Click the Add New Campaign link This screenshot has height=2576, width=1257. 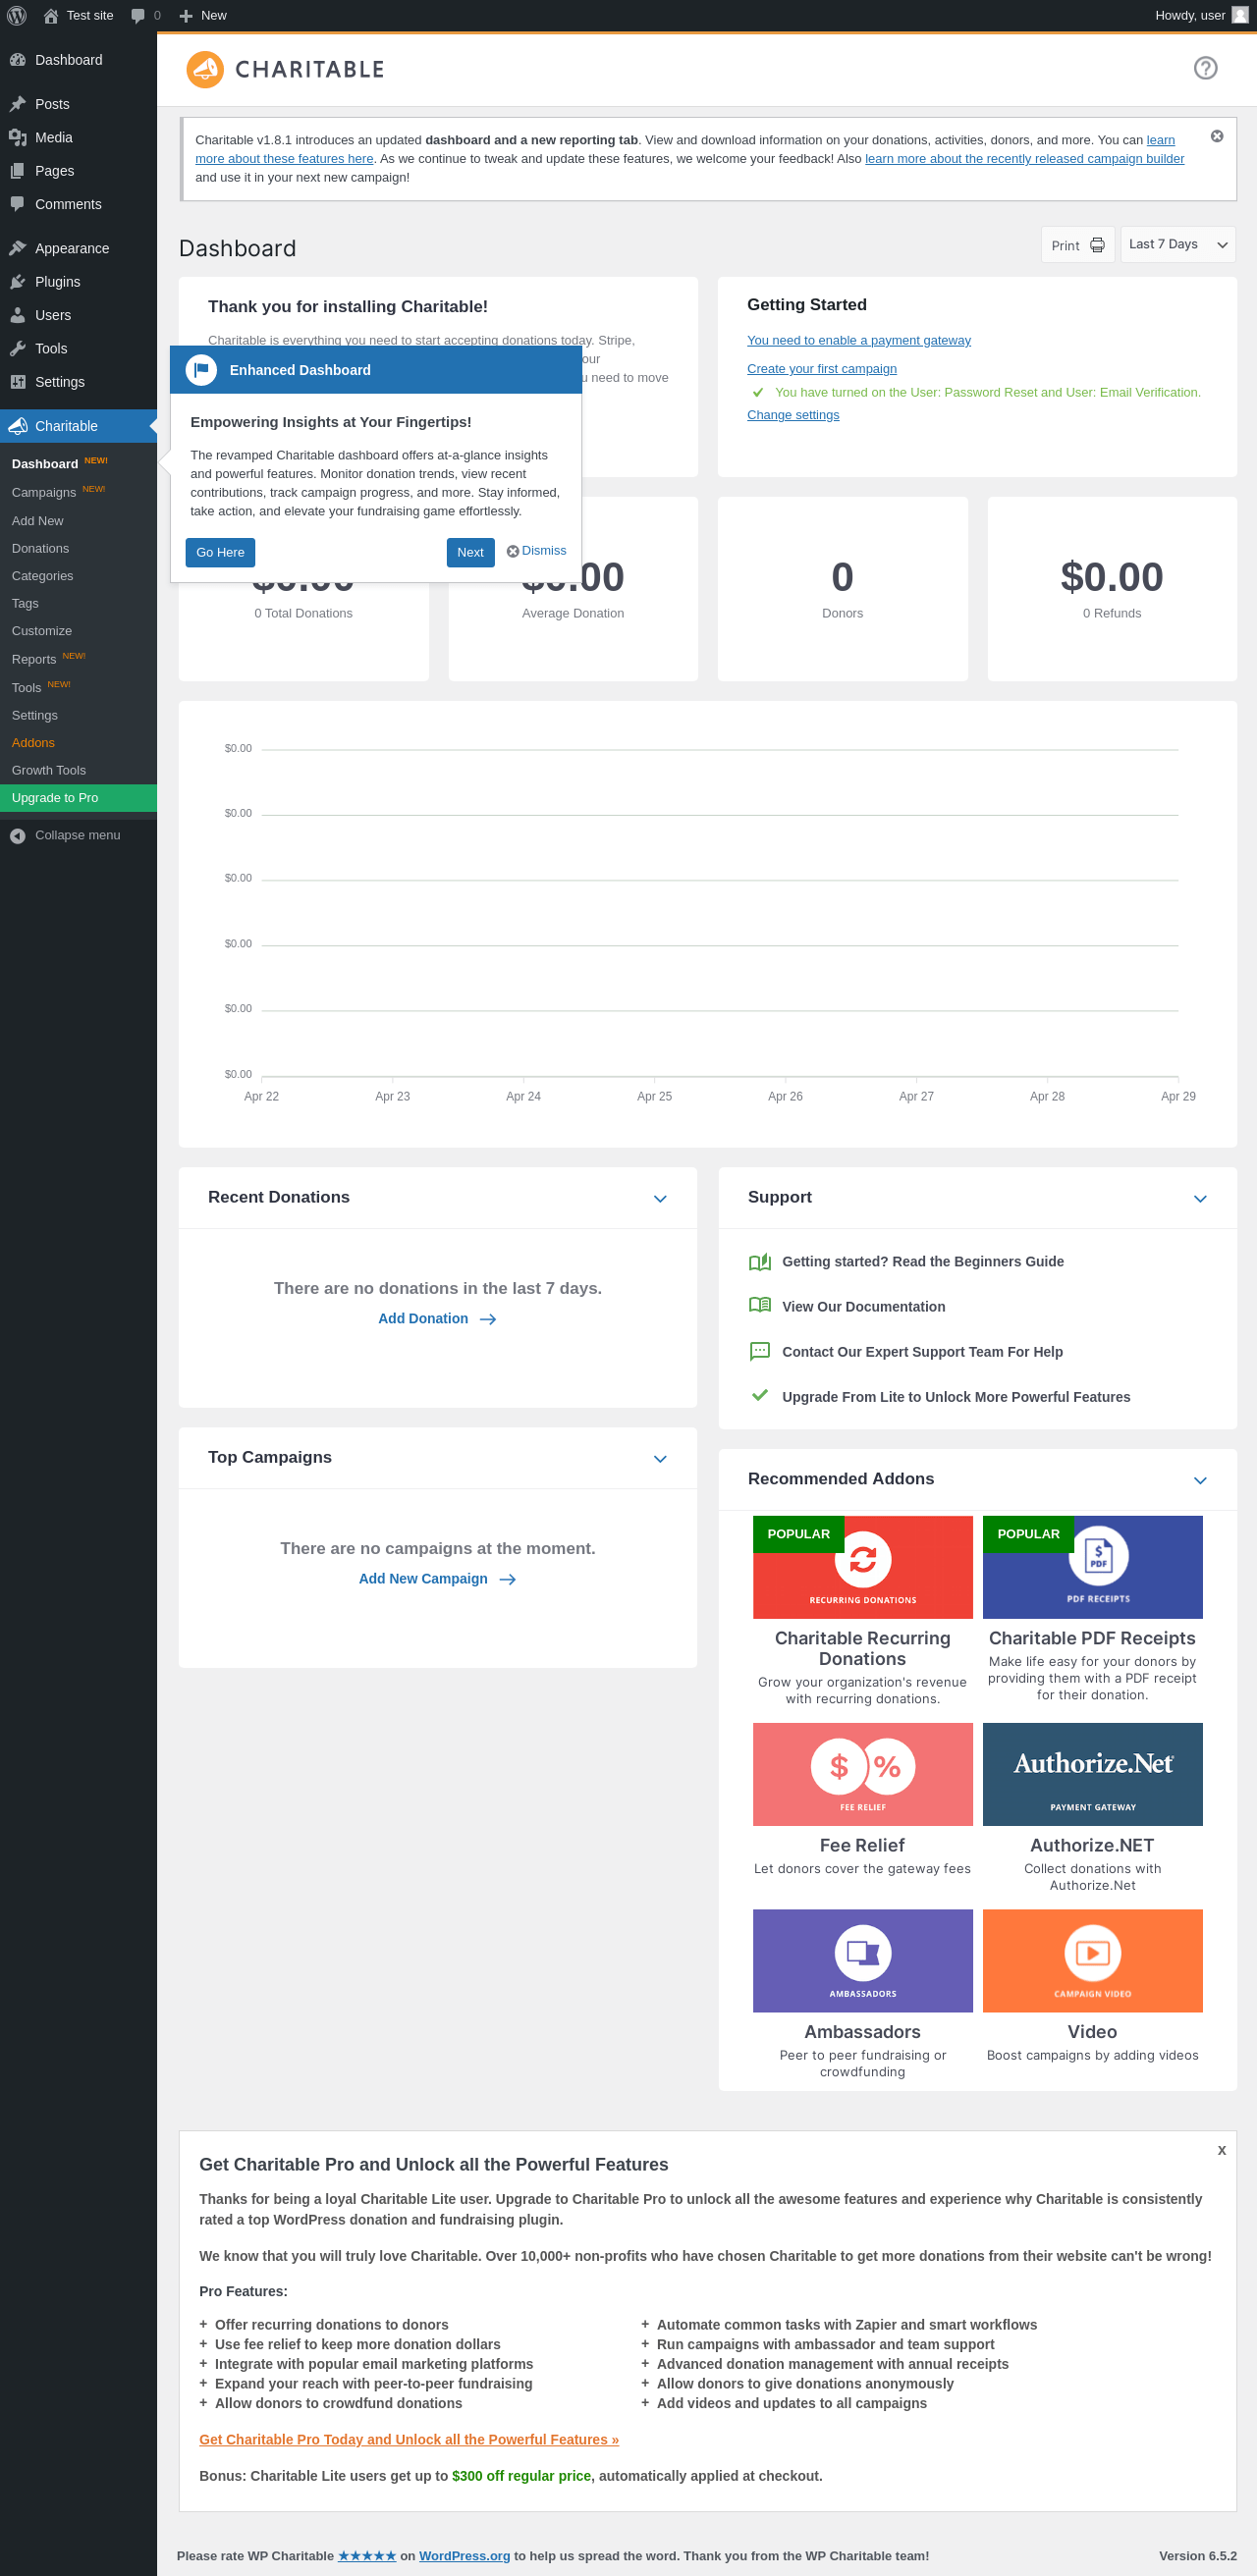pyautogui.click(x=437, y=1579)
